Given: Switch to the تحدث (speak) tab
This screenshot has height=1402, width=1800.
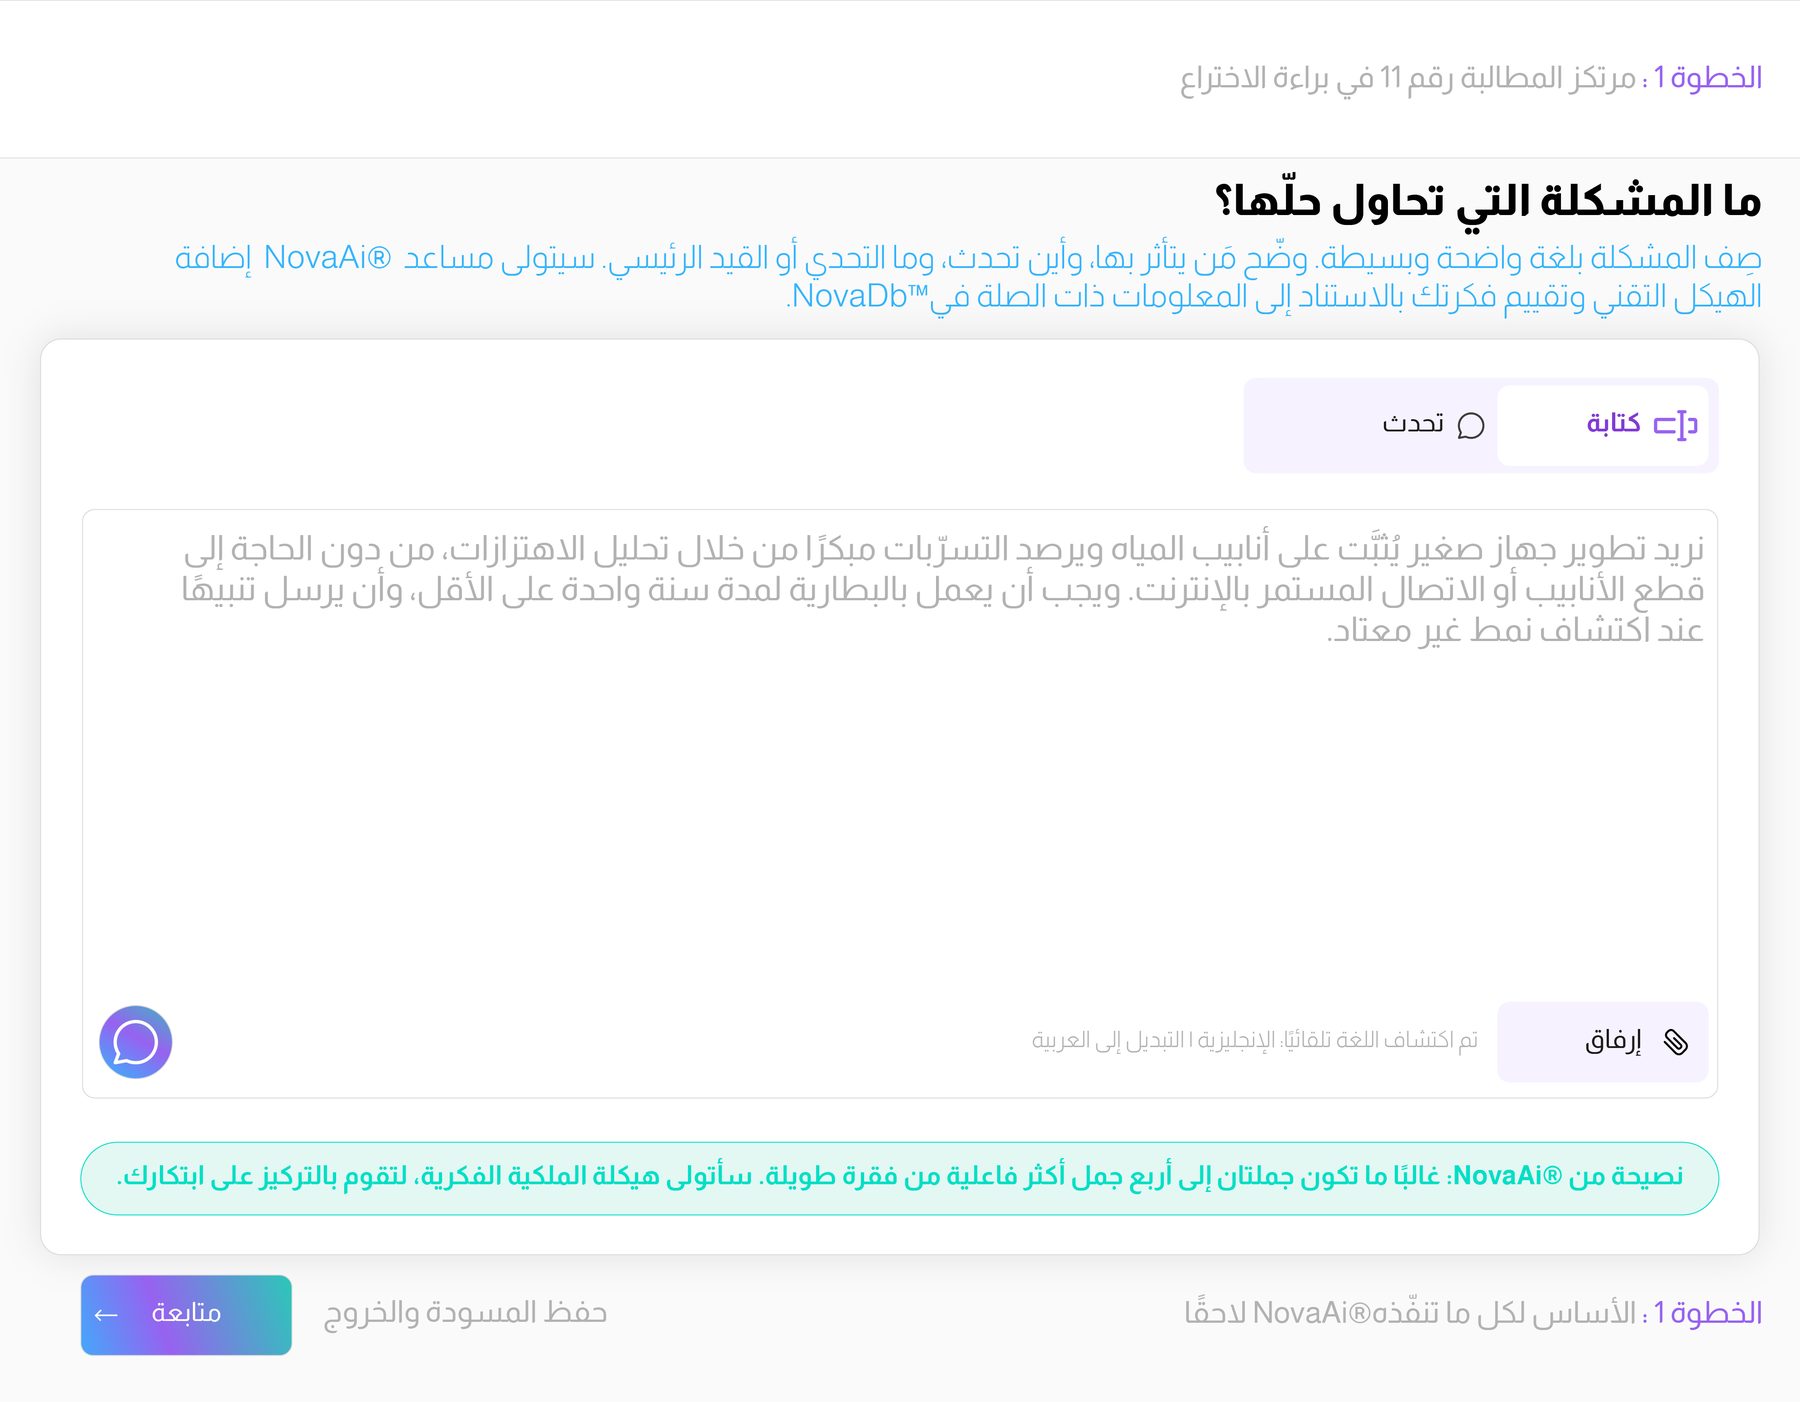Looking at the screenshot, I should pos(1433,425).
